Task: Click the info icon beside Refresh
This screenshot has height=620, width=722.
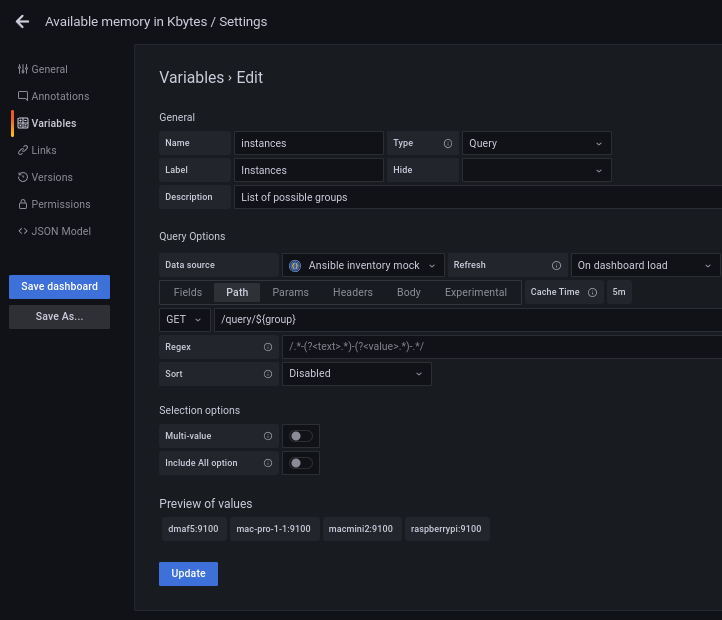Action: coord(557,265)
